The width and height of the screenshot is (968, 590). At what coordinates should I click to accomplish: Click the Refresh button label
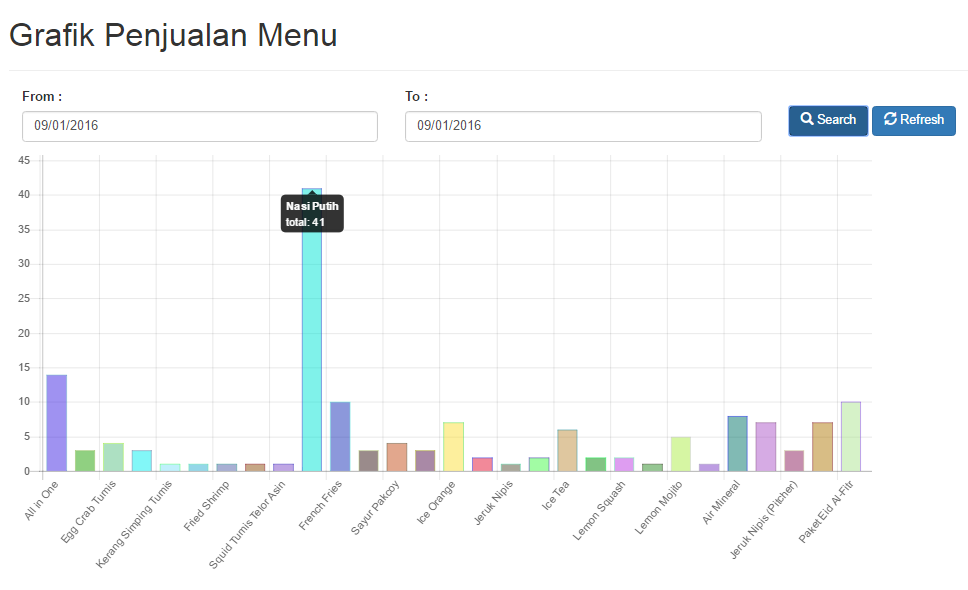pyautogui.click(x=922, y=120)
